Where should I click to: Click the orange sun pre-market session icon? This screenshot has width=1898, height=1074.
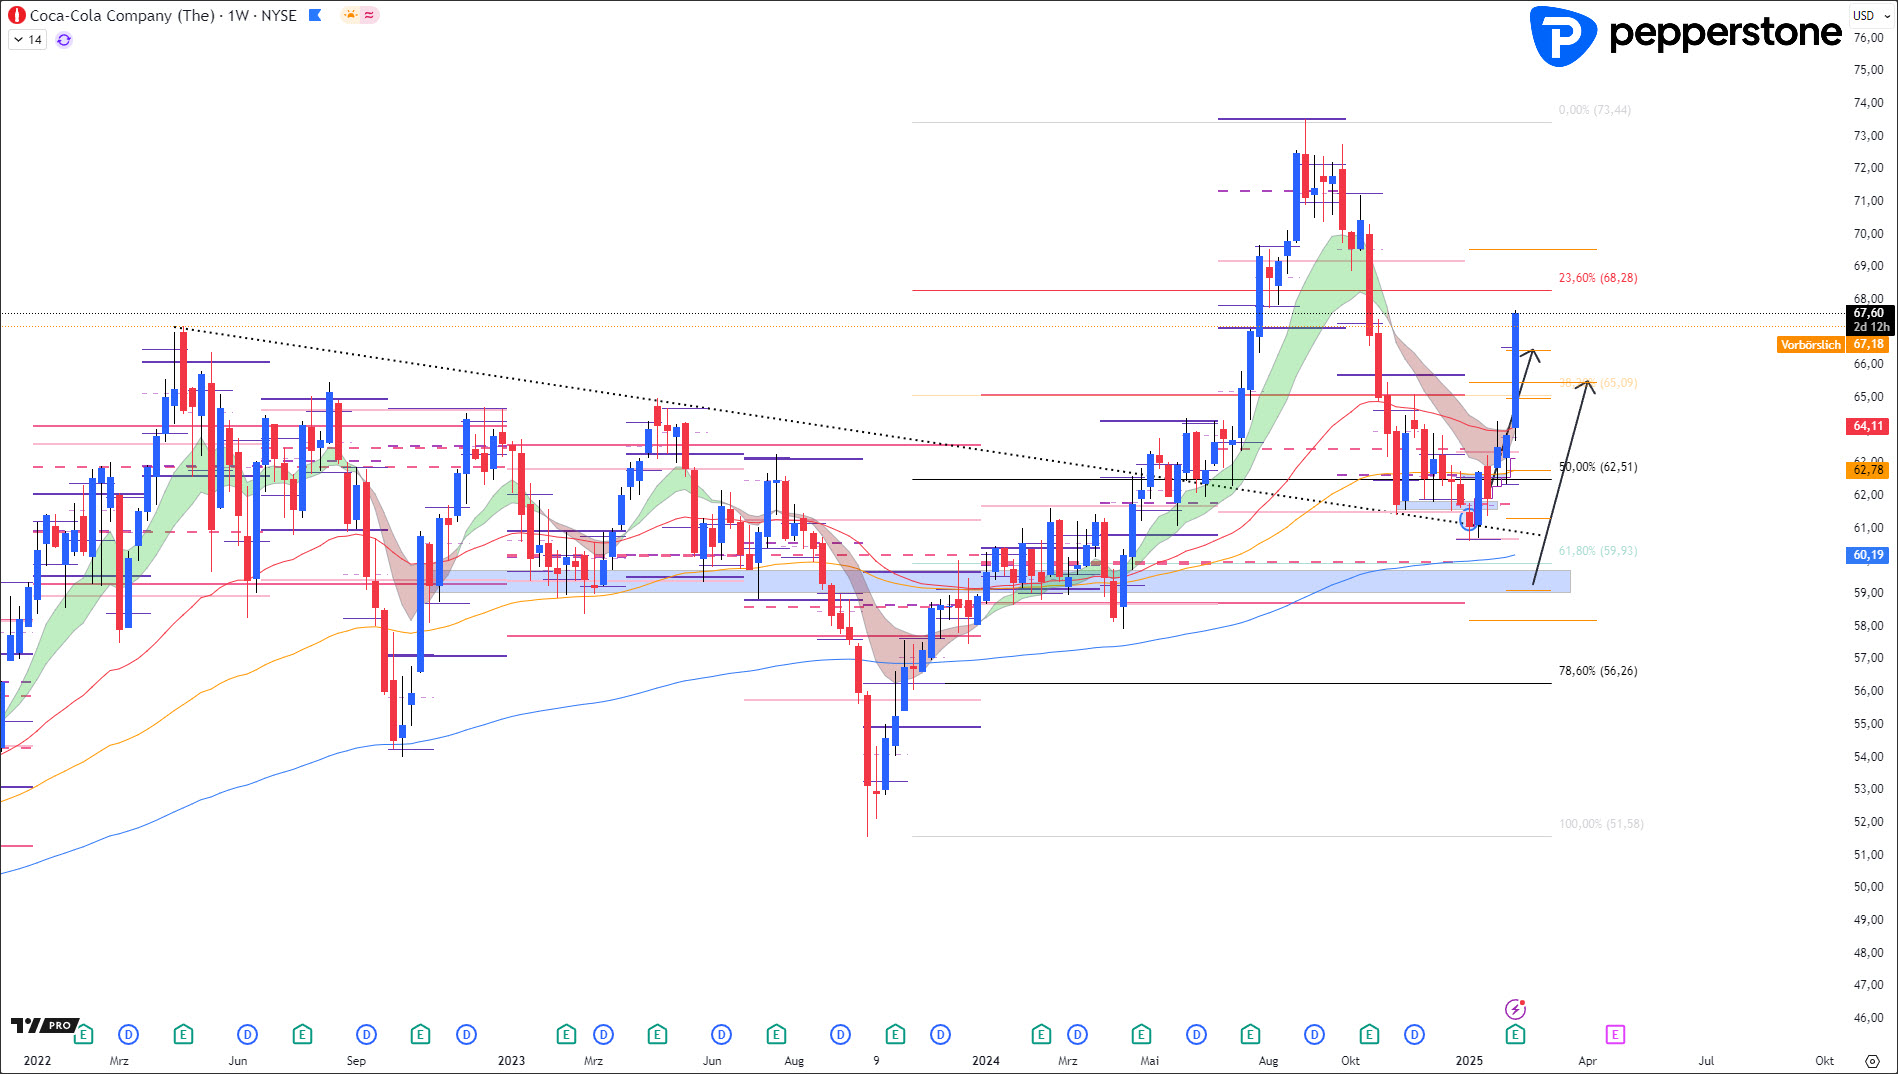tap(350, 15)
